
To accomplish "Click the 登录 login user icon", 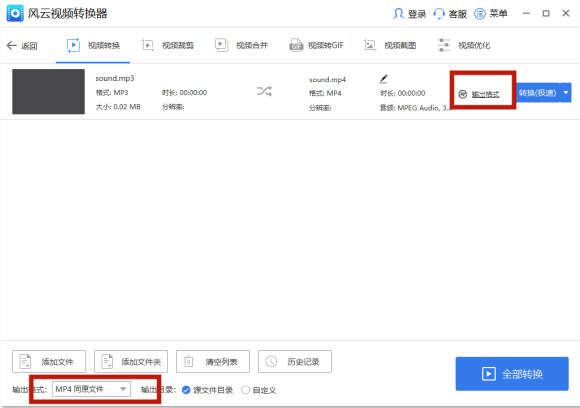I will [x=398, y=14].
